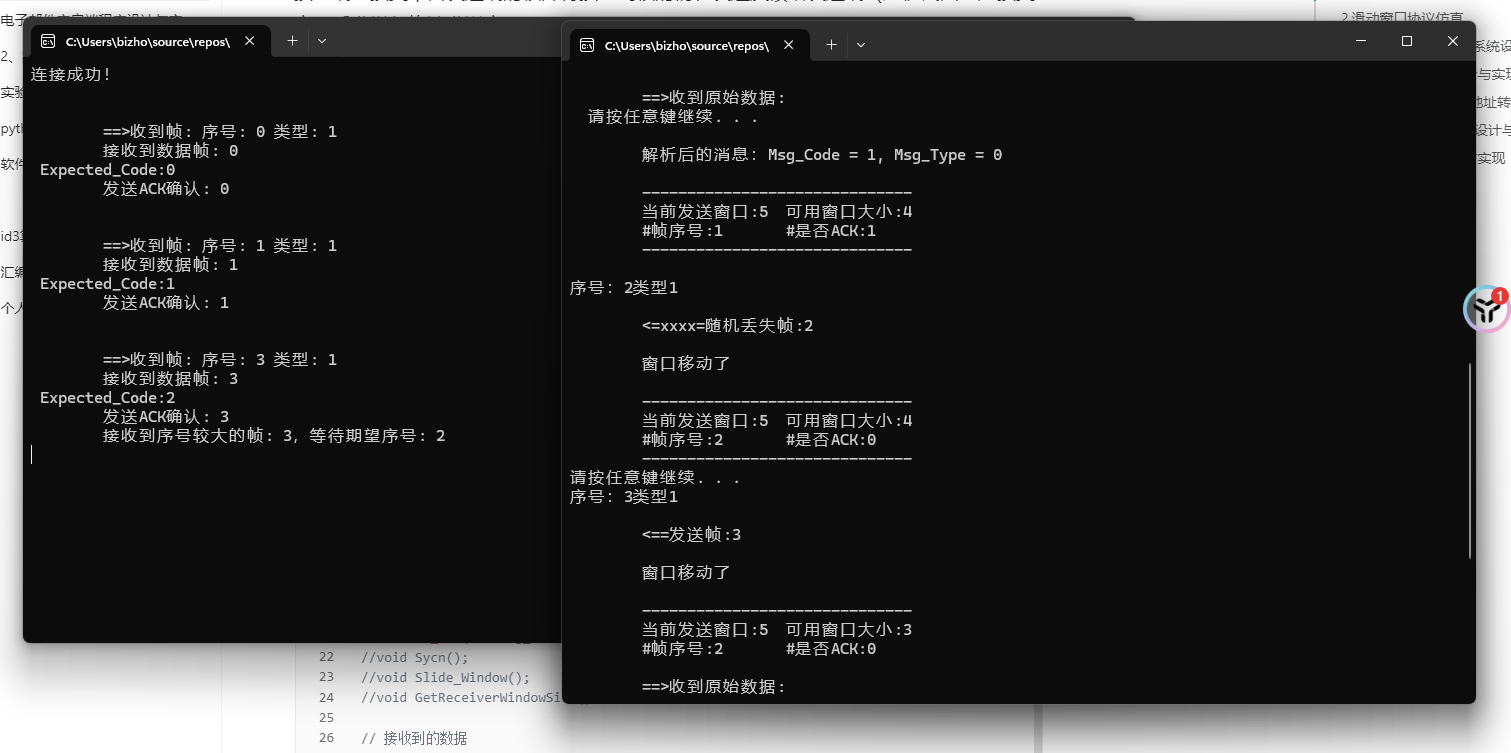
Task: Place cursor at left terminal's blinking caret
Action: click(x=31, y=453)
